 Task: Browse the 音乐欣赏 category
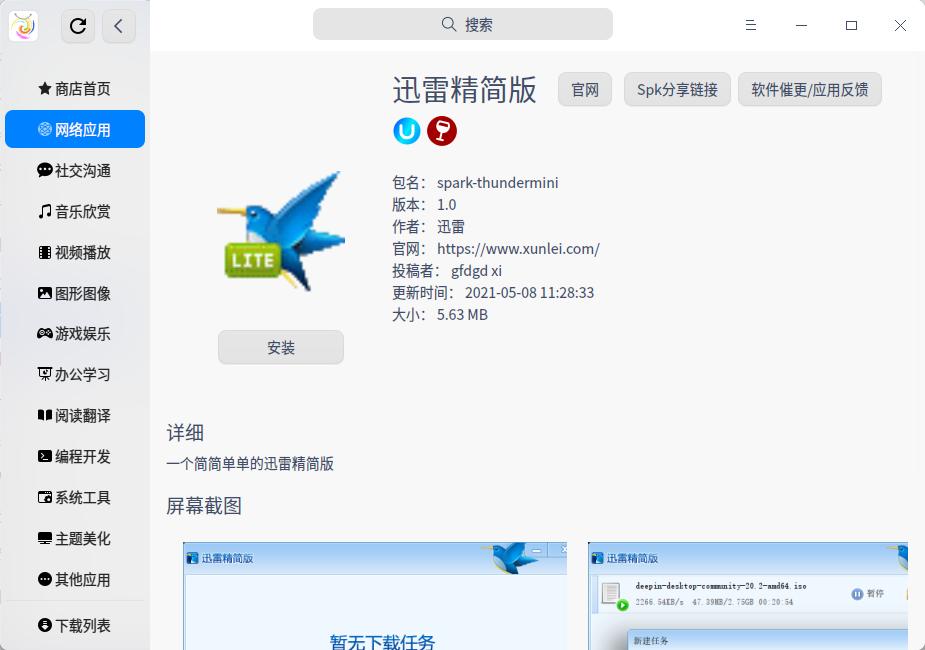(75, 211)
